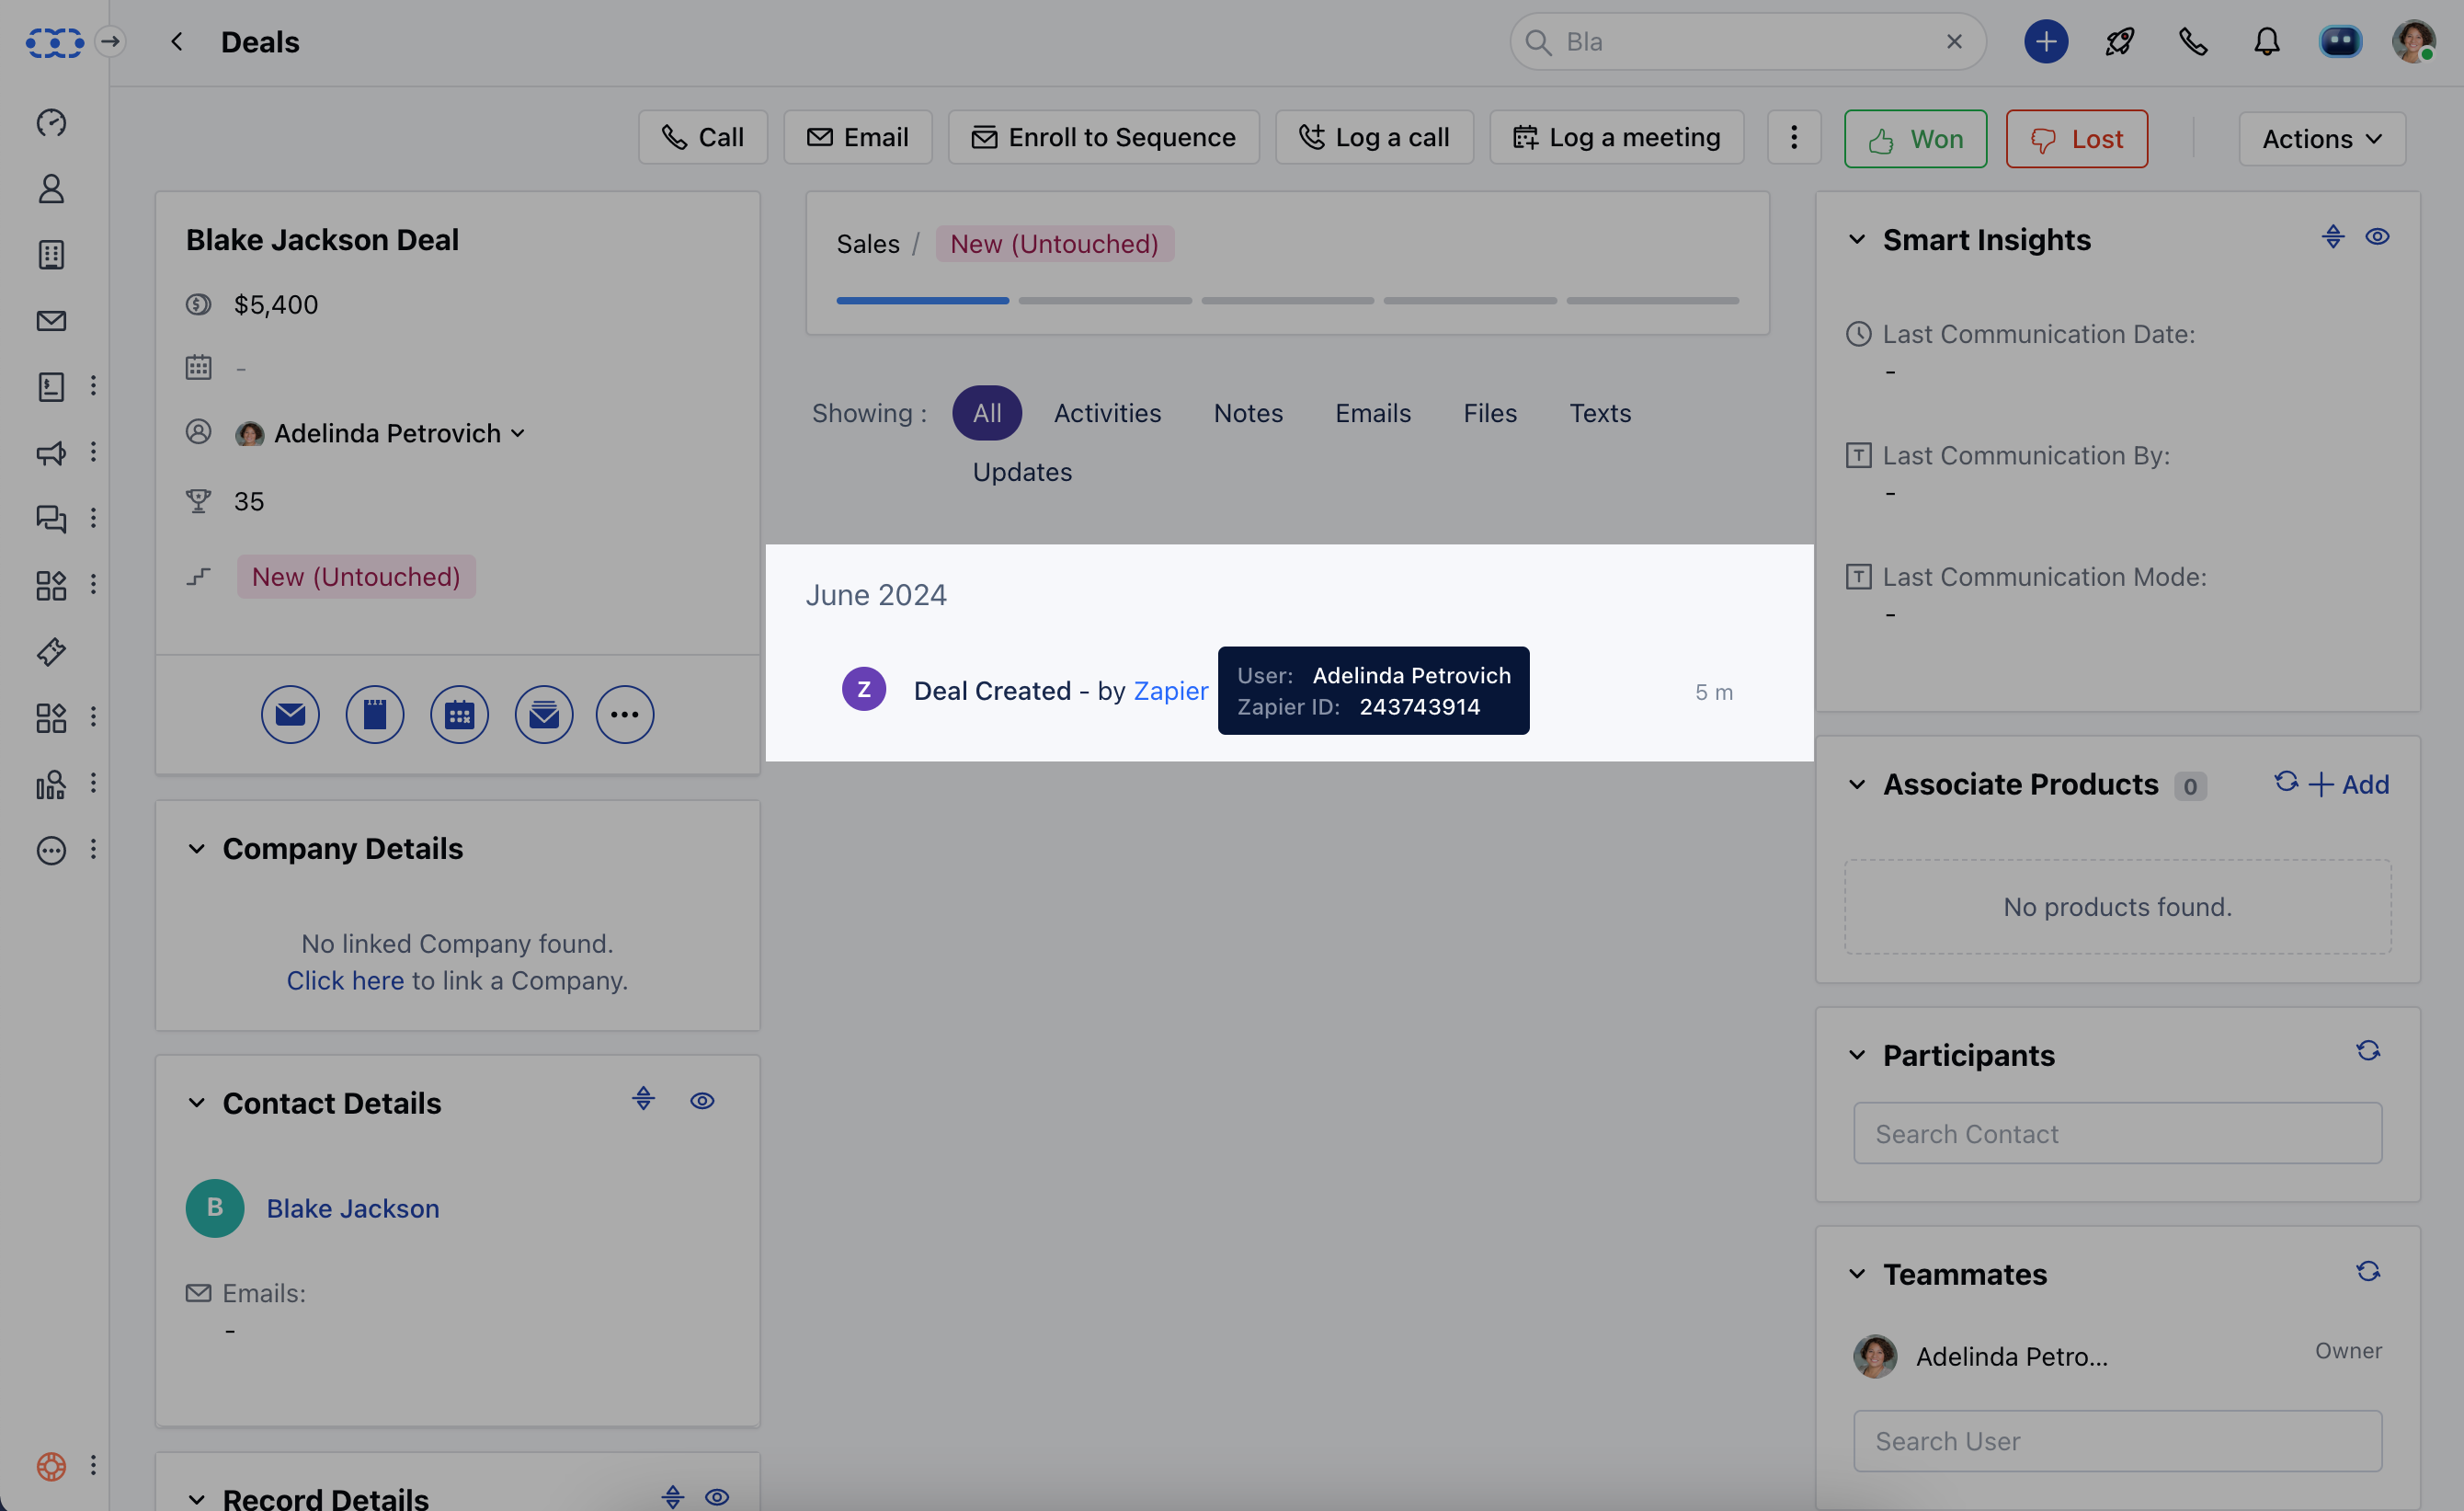Image resolution: width=2464 pixels, height=1511 pixels.
Task: Collapse the Teammates section
Action: (1857, 1273)
